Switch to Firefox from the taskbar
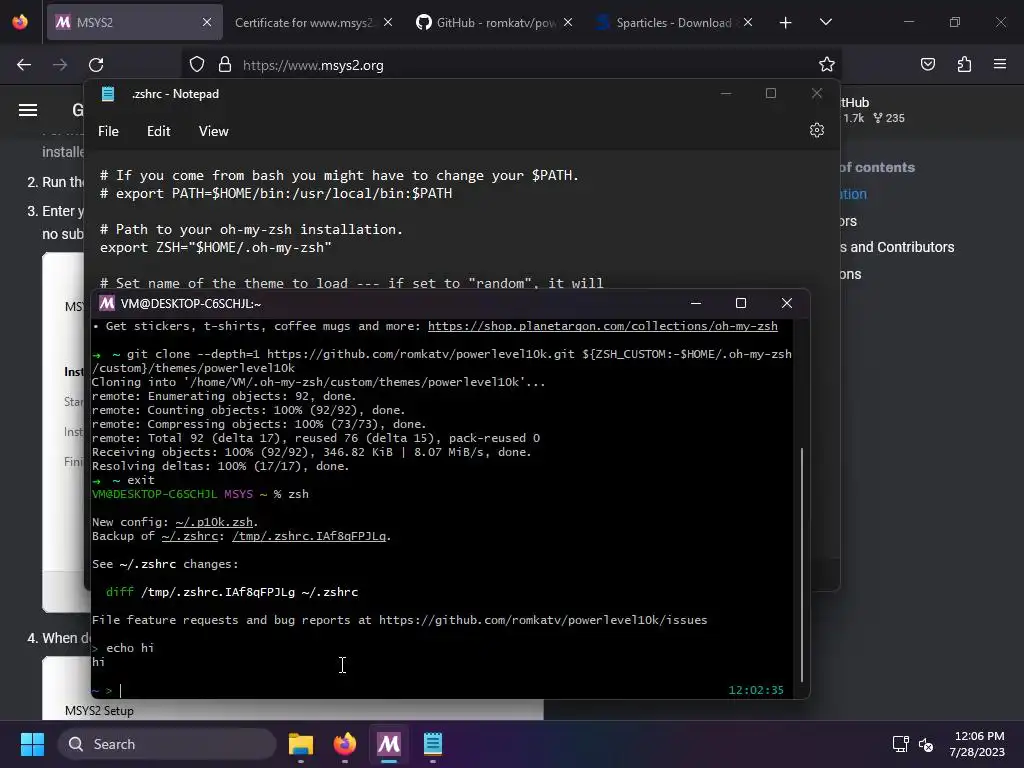 (x=345, y=744)
